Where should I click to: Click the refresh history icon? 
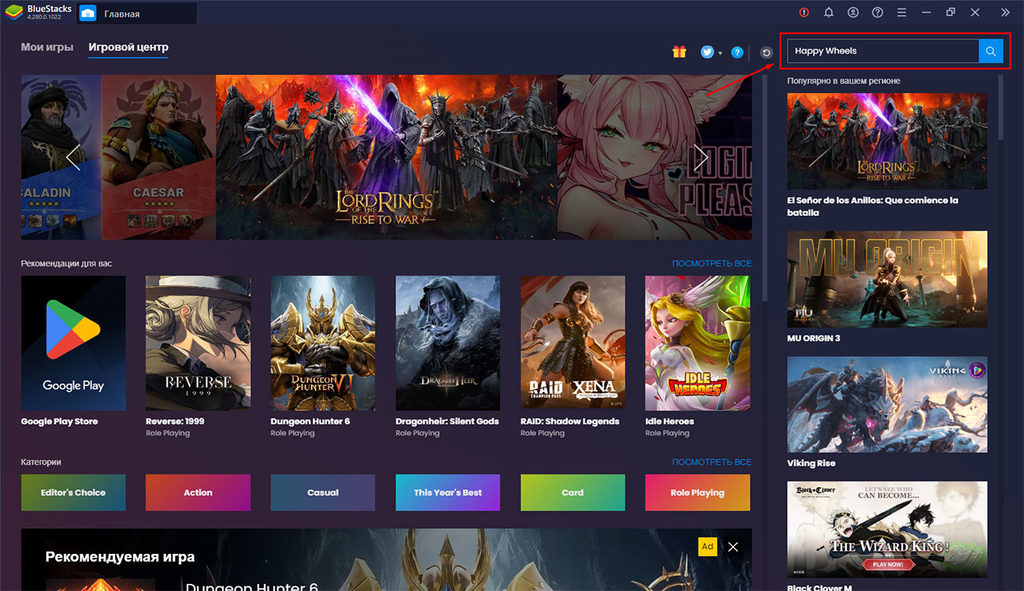point(766,52)
